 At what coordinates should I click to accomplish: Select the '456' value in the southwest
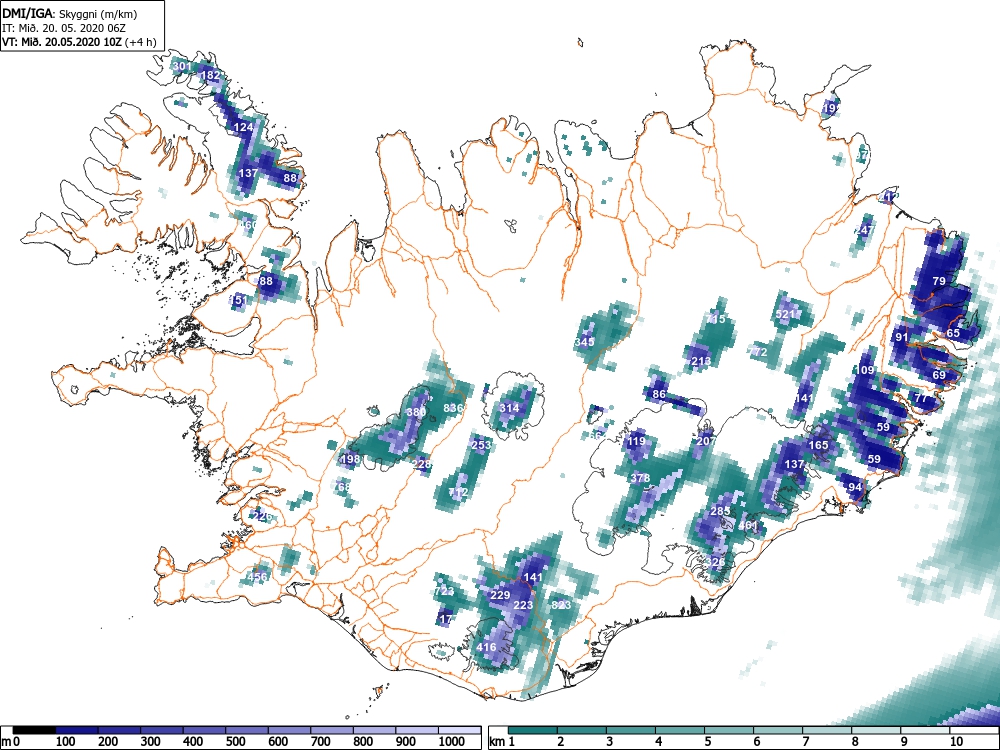[257, 577]
